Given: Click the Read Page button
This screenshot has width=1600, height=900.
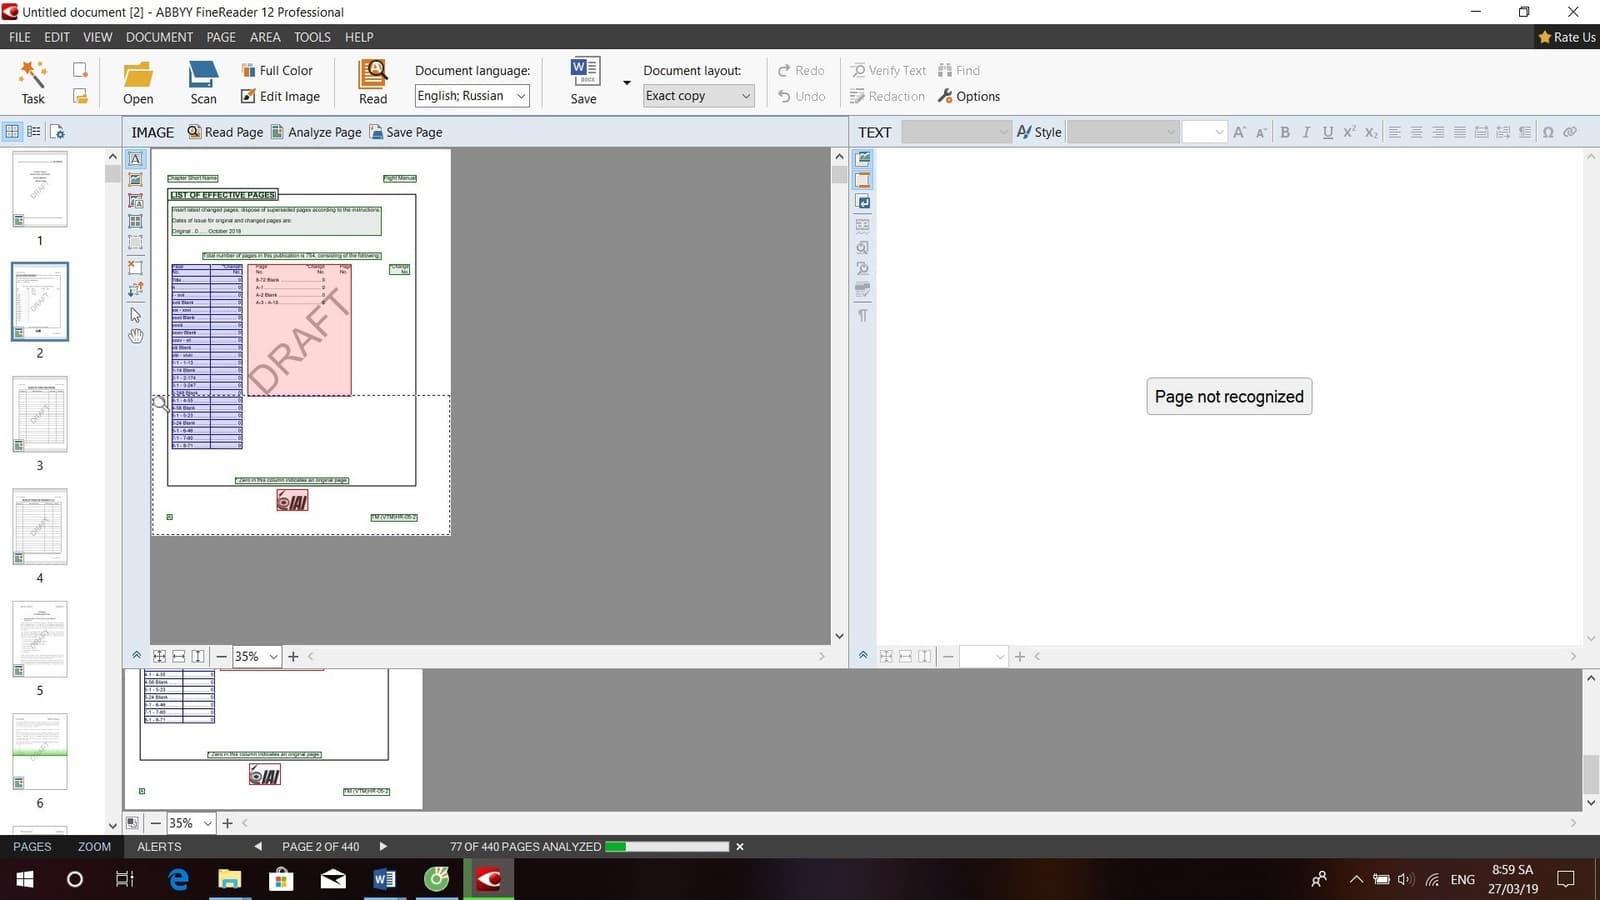Looking at the screenshot, I should [x=225, y=132].
